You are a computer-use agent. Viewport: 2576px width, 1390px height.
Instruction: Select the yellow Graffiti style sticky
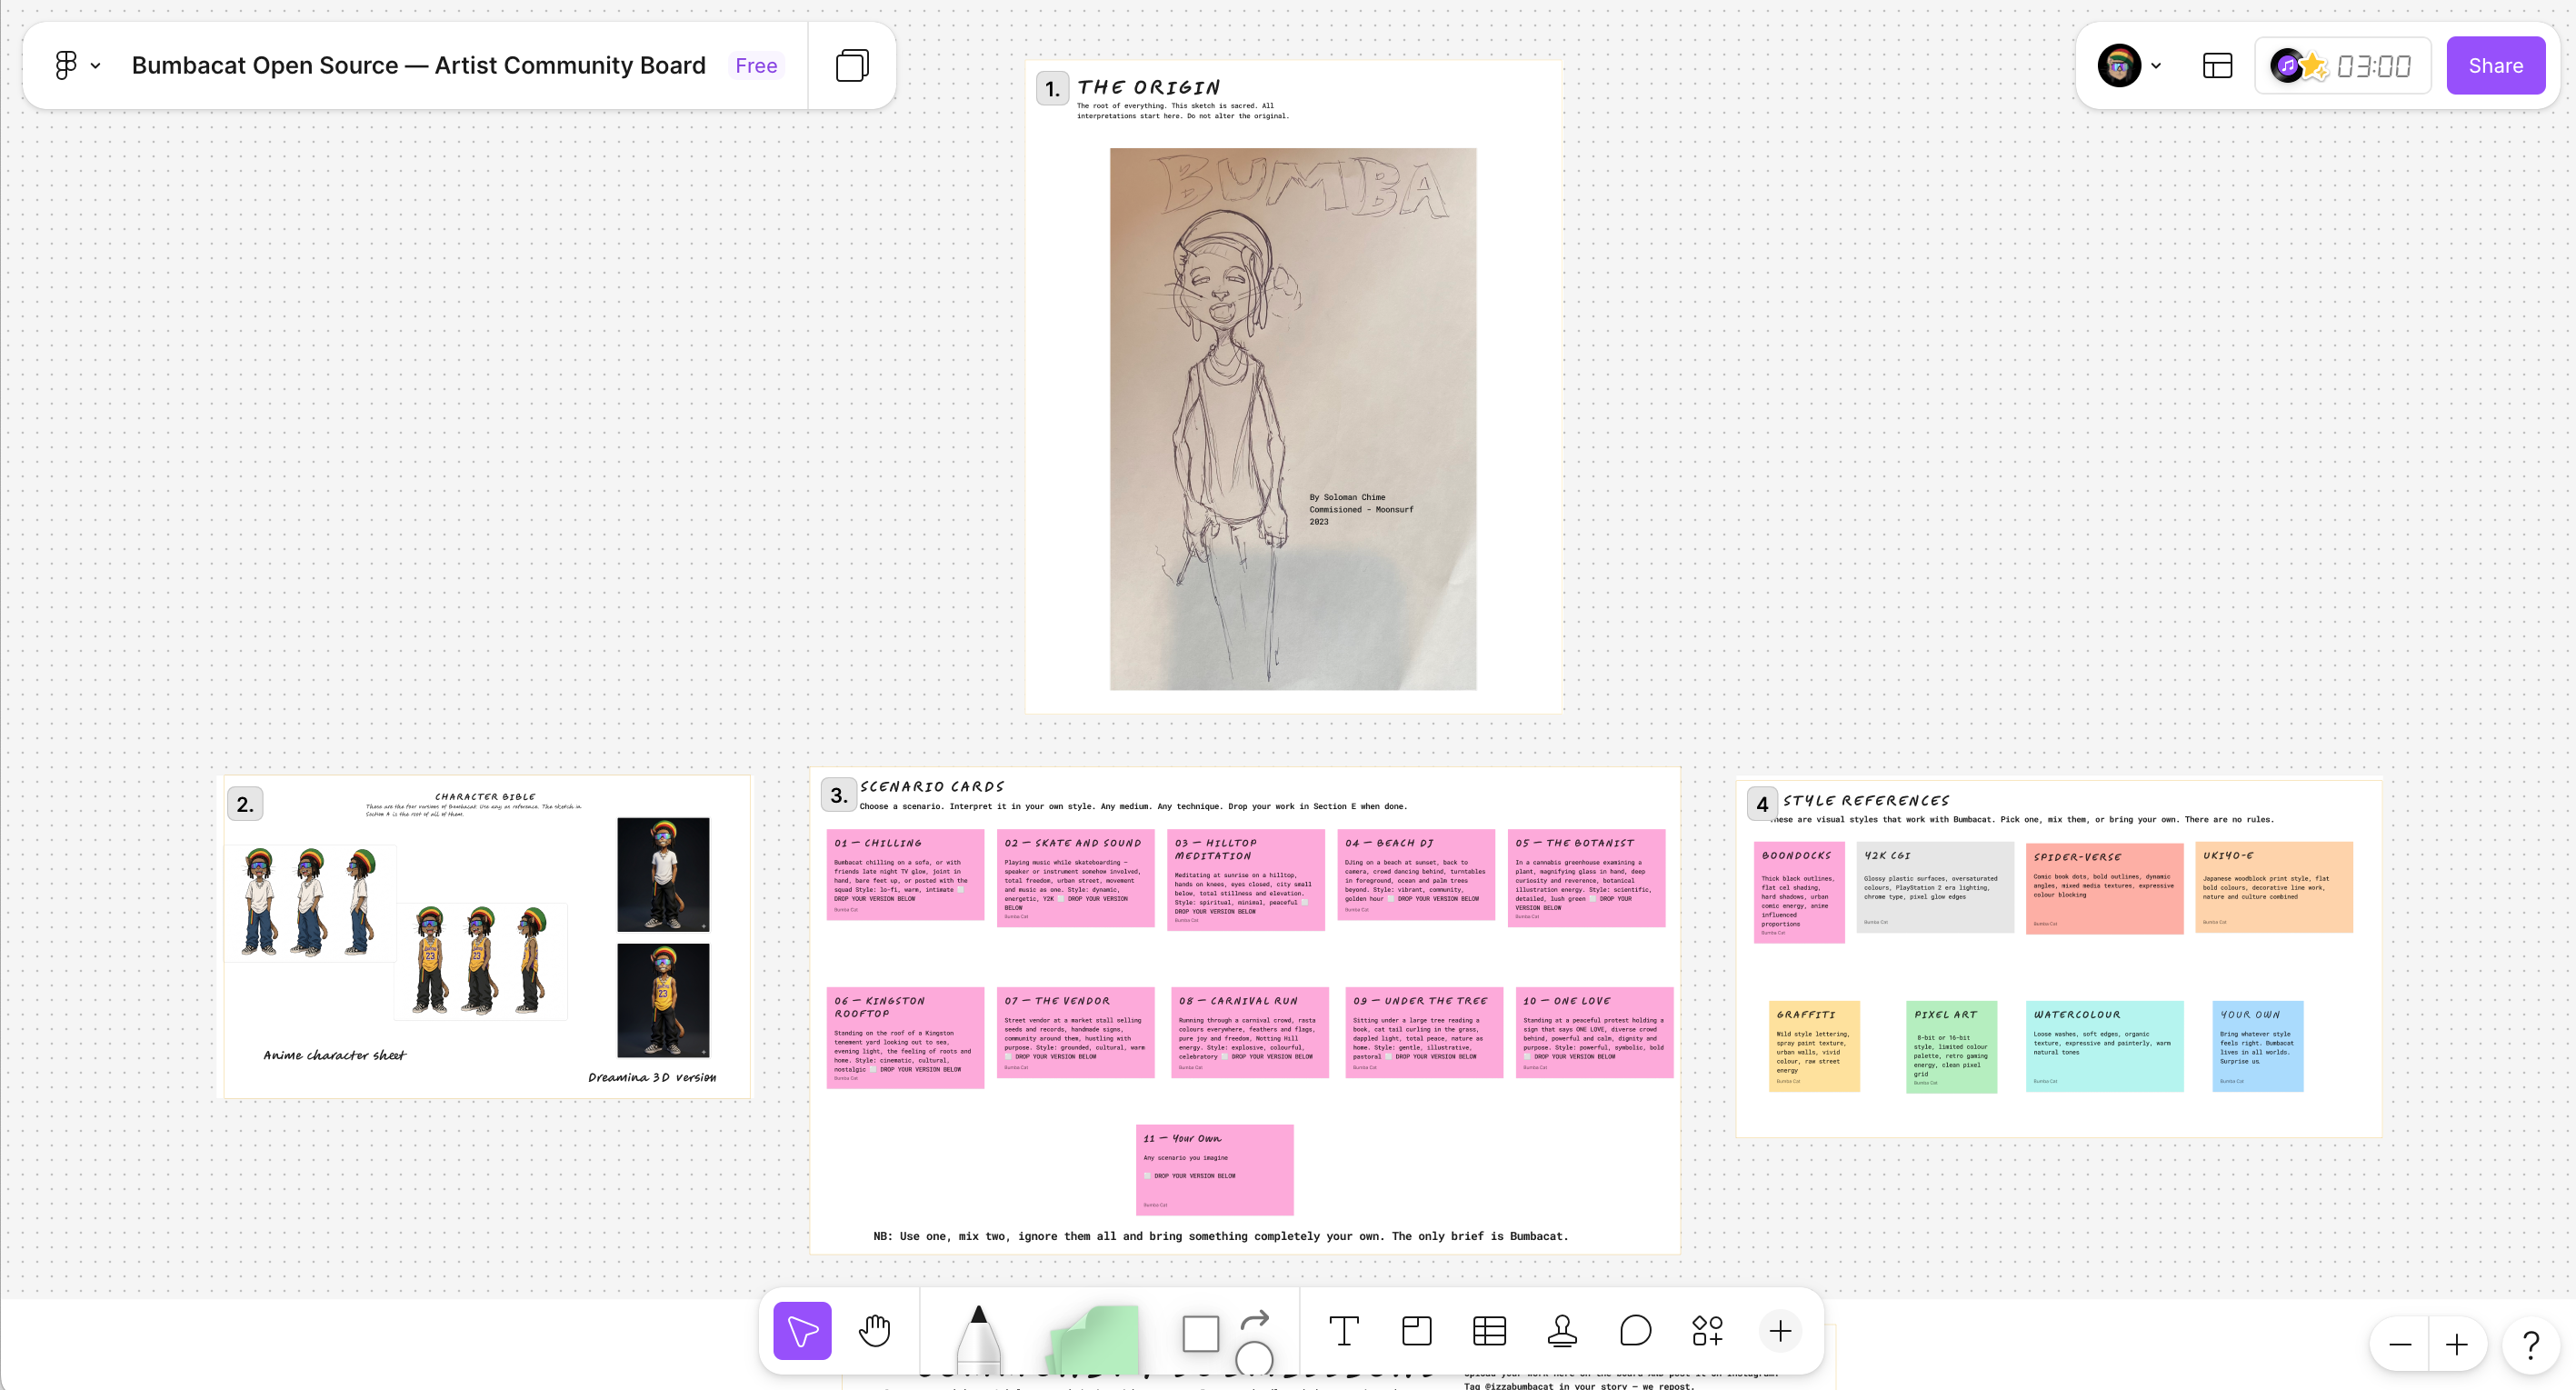[x=1814, y=1046]
